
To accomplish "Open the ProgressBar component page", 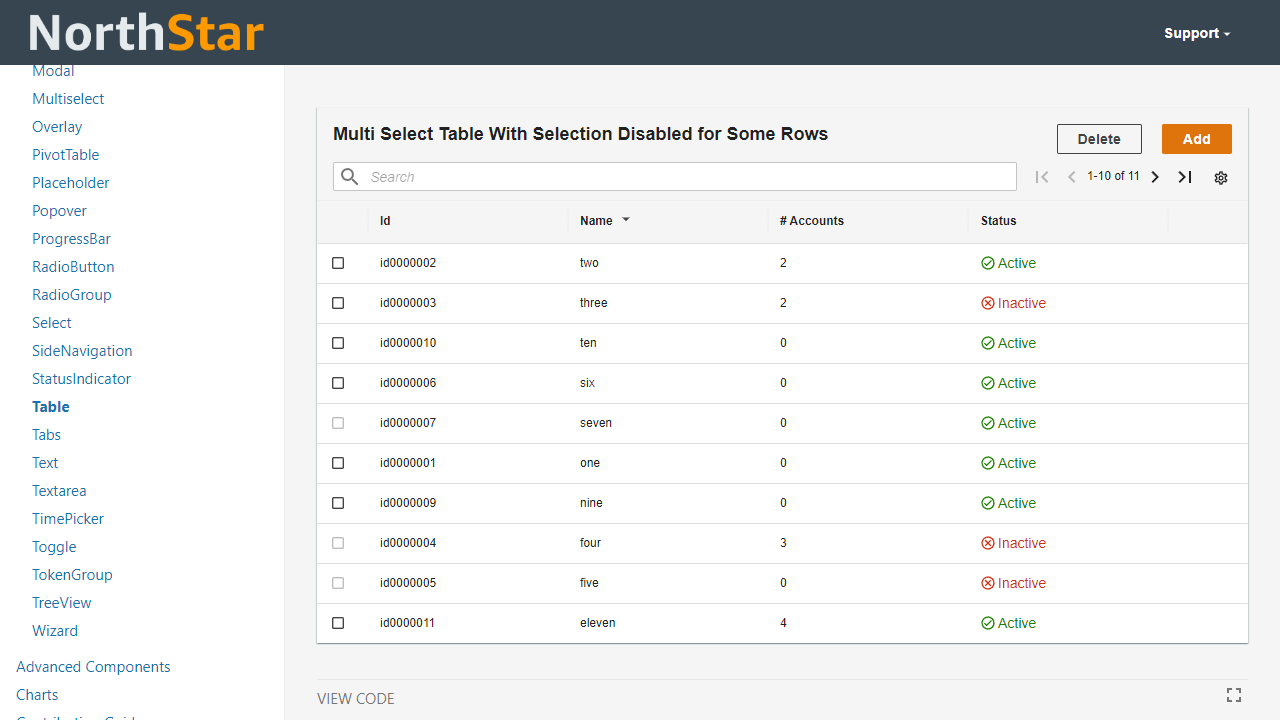I will (71, 239).
